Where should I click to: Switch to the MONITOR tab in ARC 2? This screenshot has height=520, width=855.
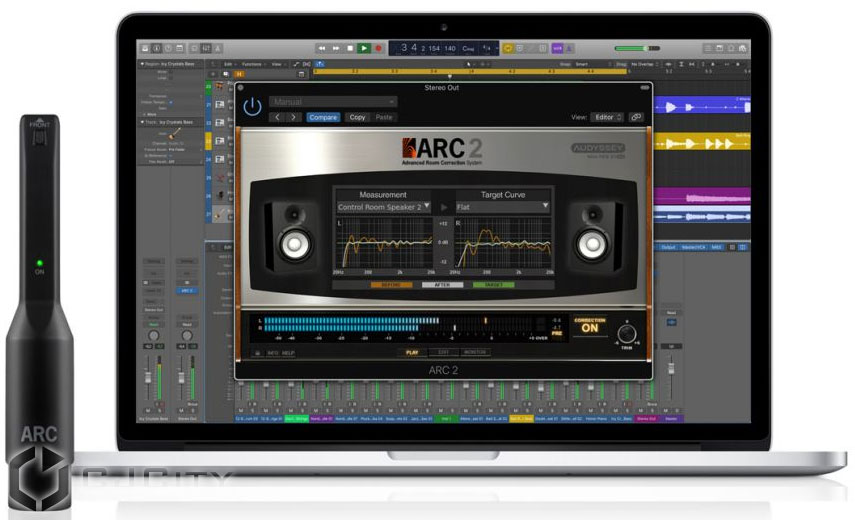click(x=475, y=353)
